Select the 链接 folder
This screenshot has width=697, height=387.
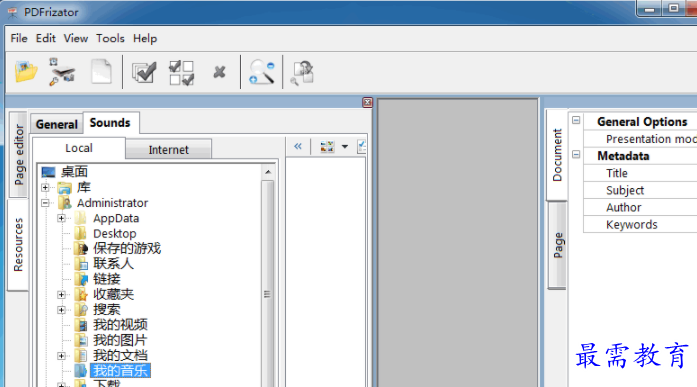pos(107,279)
